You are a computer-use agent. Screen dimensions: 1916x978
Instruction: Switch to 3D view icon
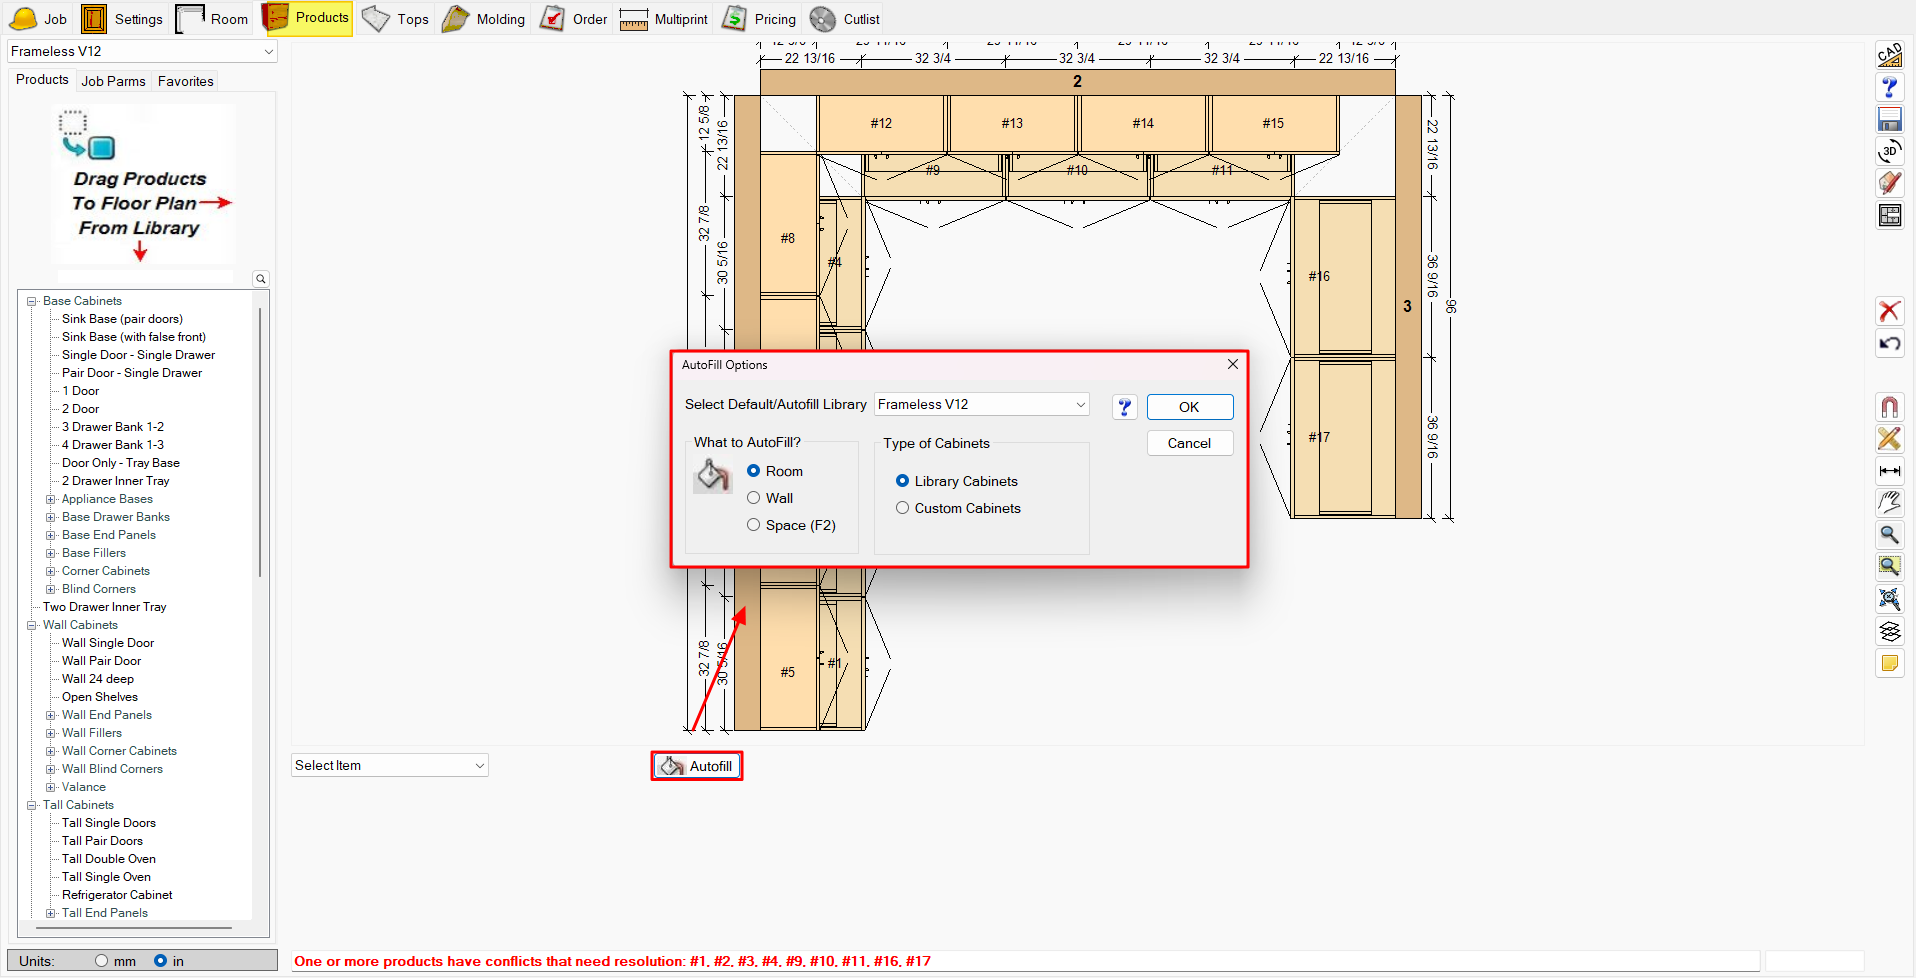pyautogui.click(x=1889, y=152)
